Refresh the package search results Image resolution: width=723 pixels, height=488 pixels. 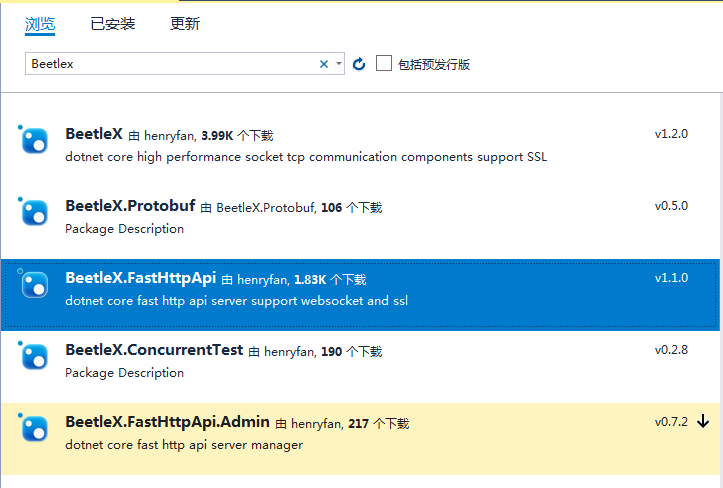(360, 64)
